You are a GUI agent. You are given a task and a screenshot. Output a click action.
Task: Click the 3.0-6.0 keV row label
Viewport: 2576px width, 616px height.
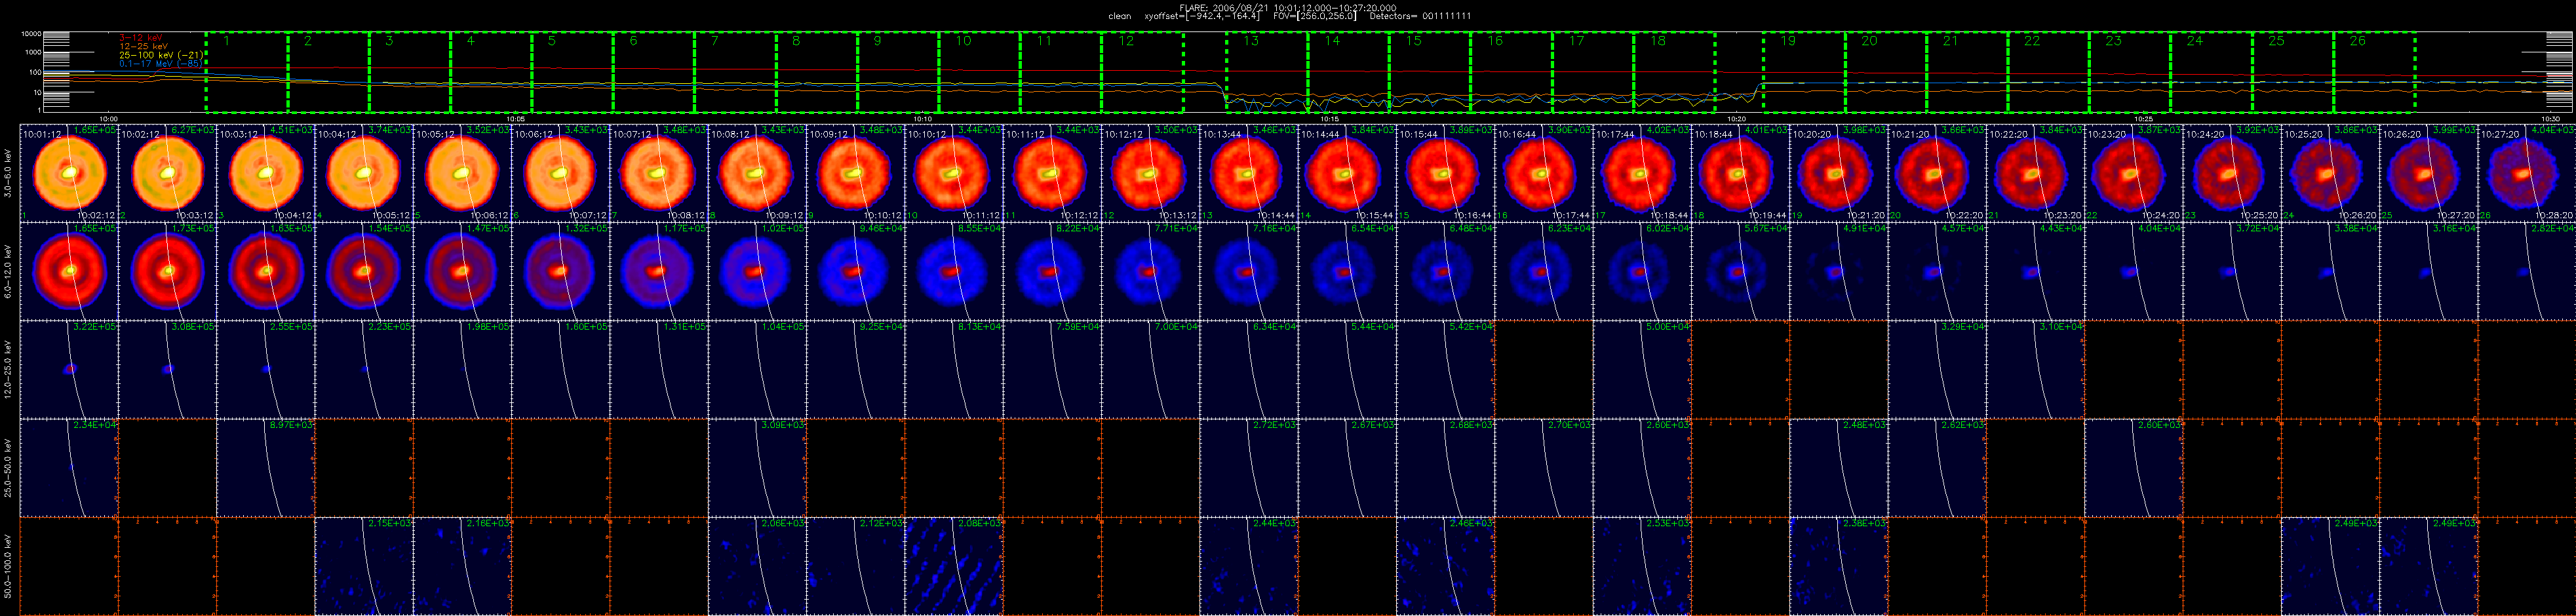click(x=8, y=172)
